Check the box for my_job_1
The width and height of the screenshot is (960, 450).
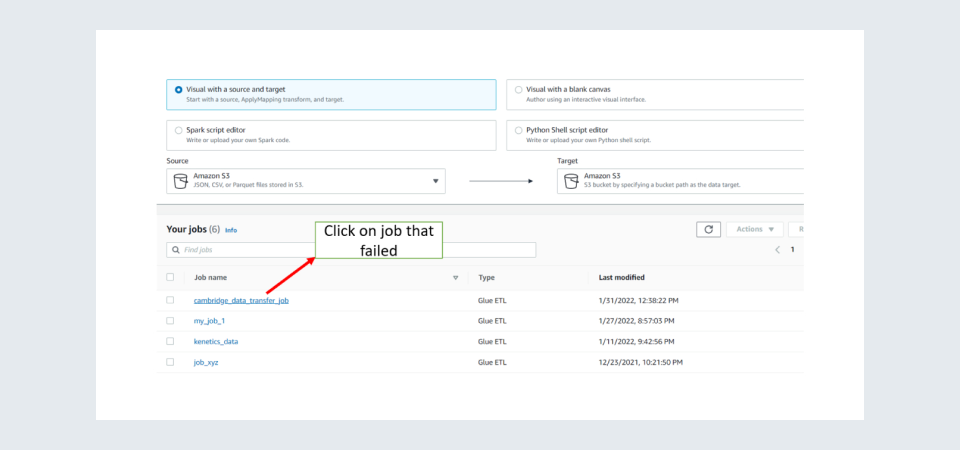click(x=170, y=321)
